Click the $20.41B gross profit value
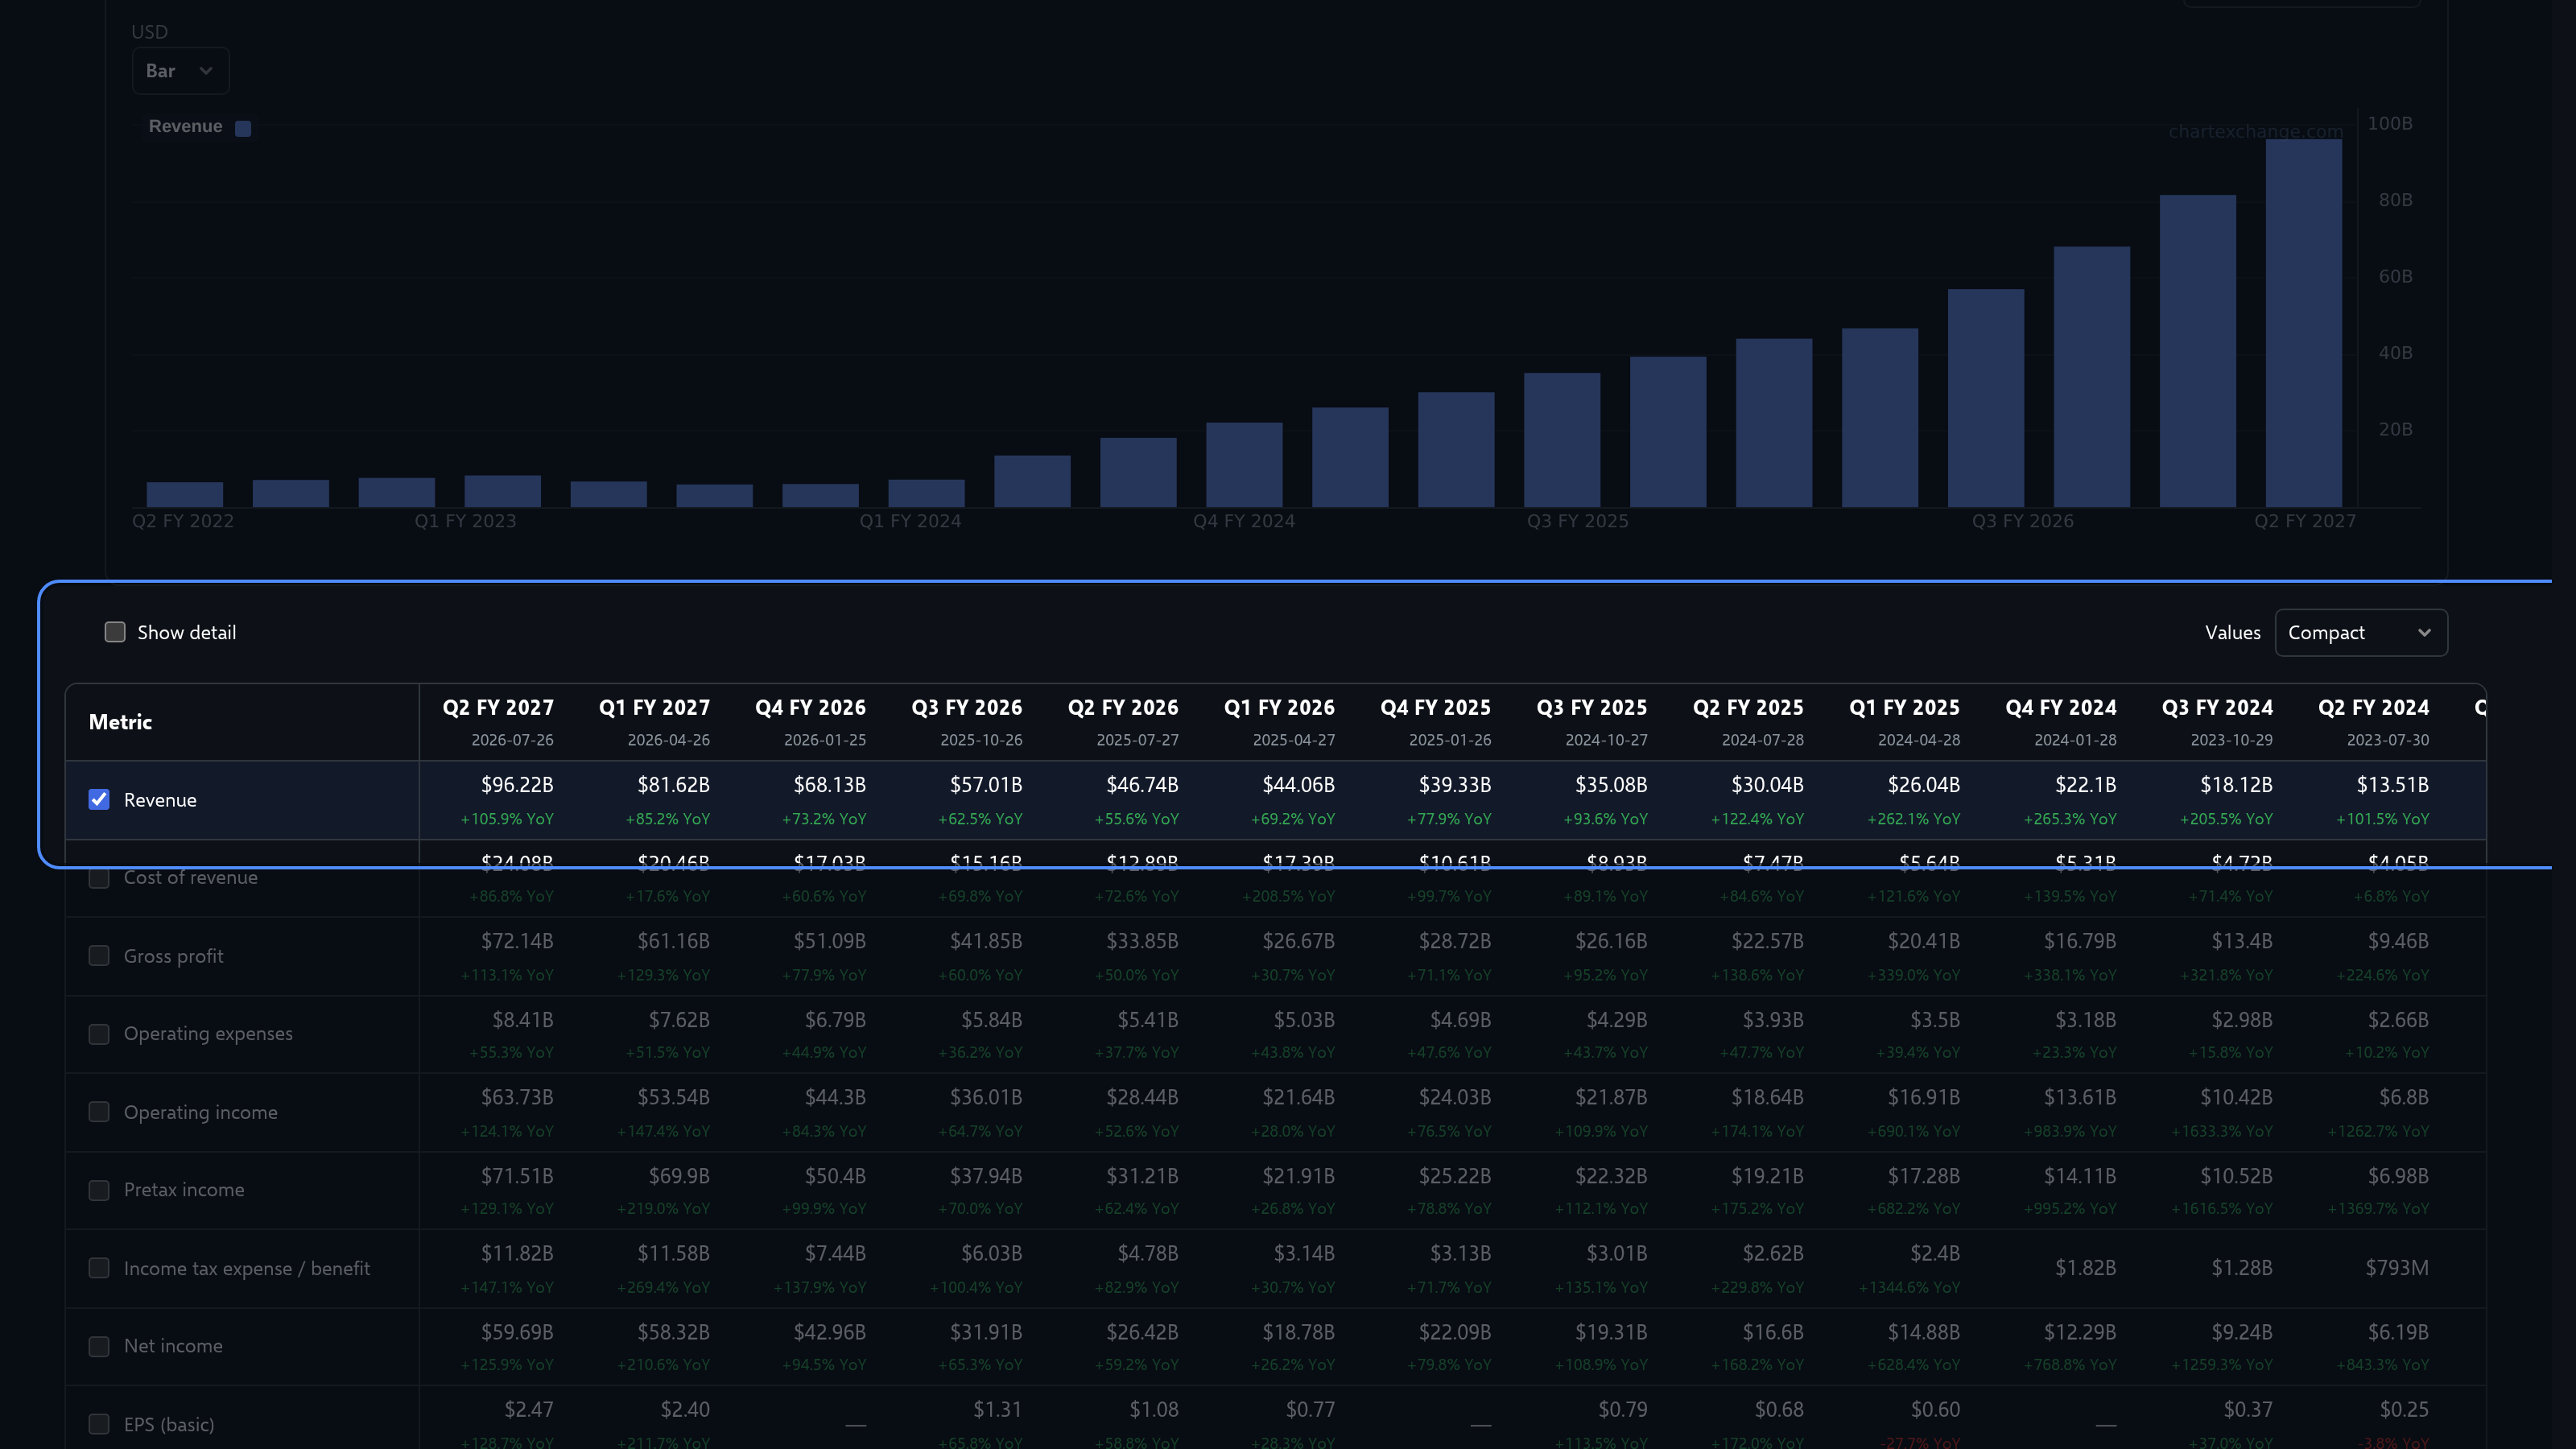 (x=1923, y=941)
